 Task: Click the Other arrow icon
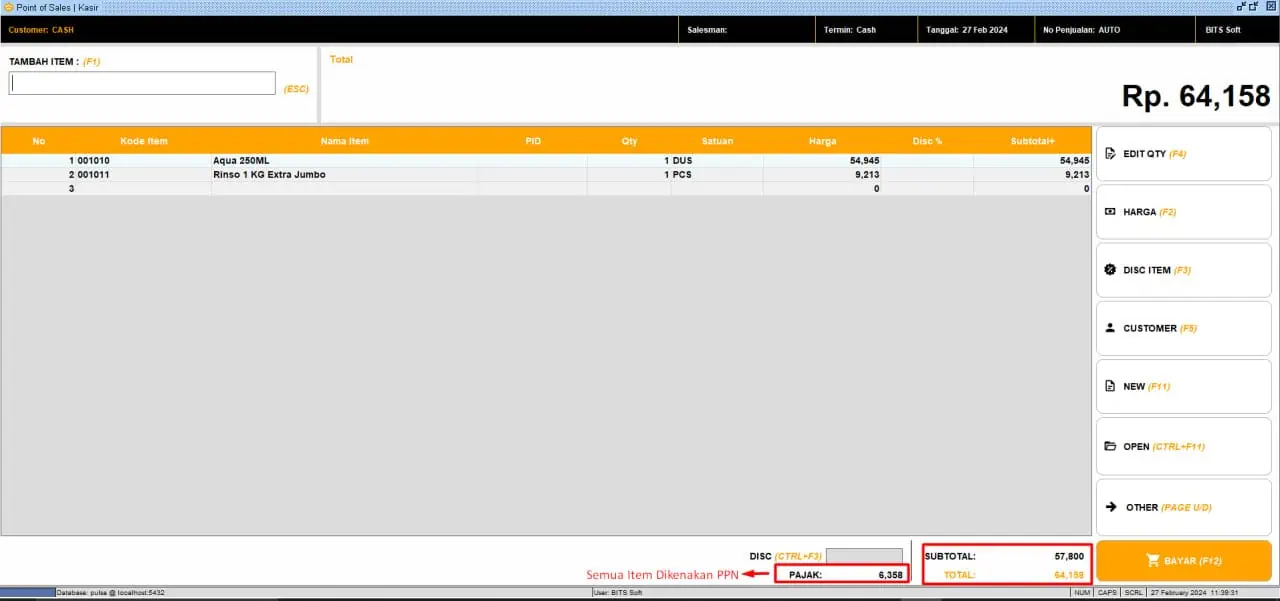point(1110,507)
